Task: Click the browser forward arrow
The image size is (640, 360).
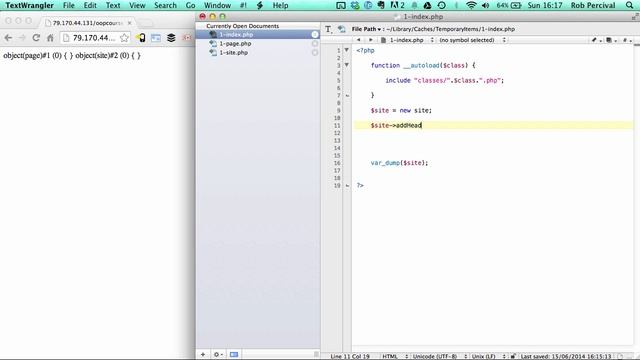Action: [22, 38]
